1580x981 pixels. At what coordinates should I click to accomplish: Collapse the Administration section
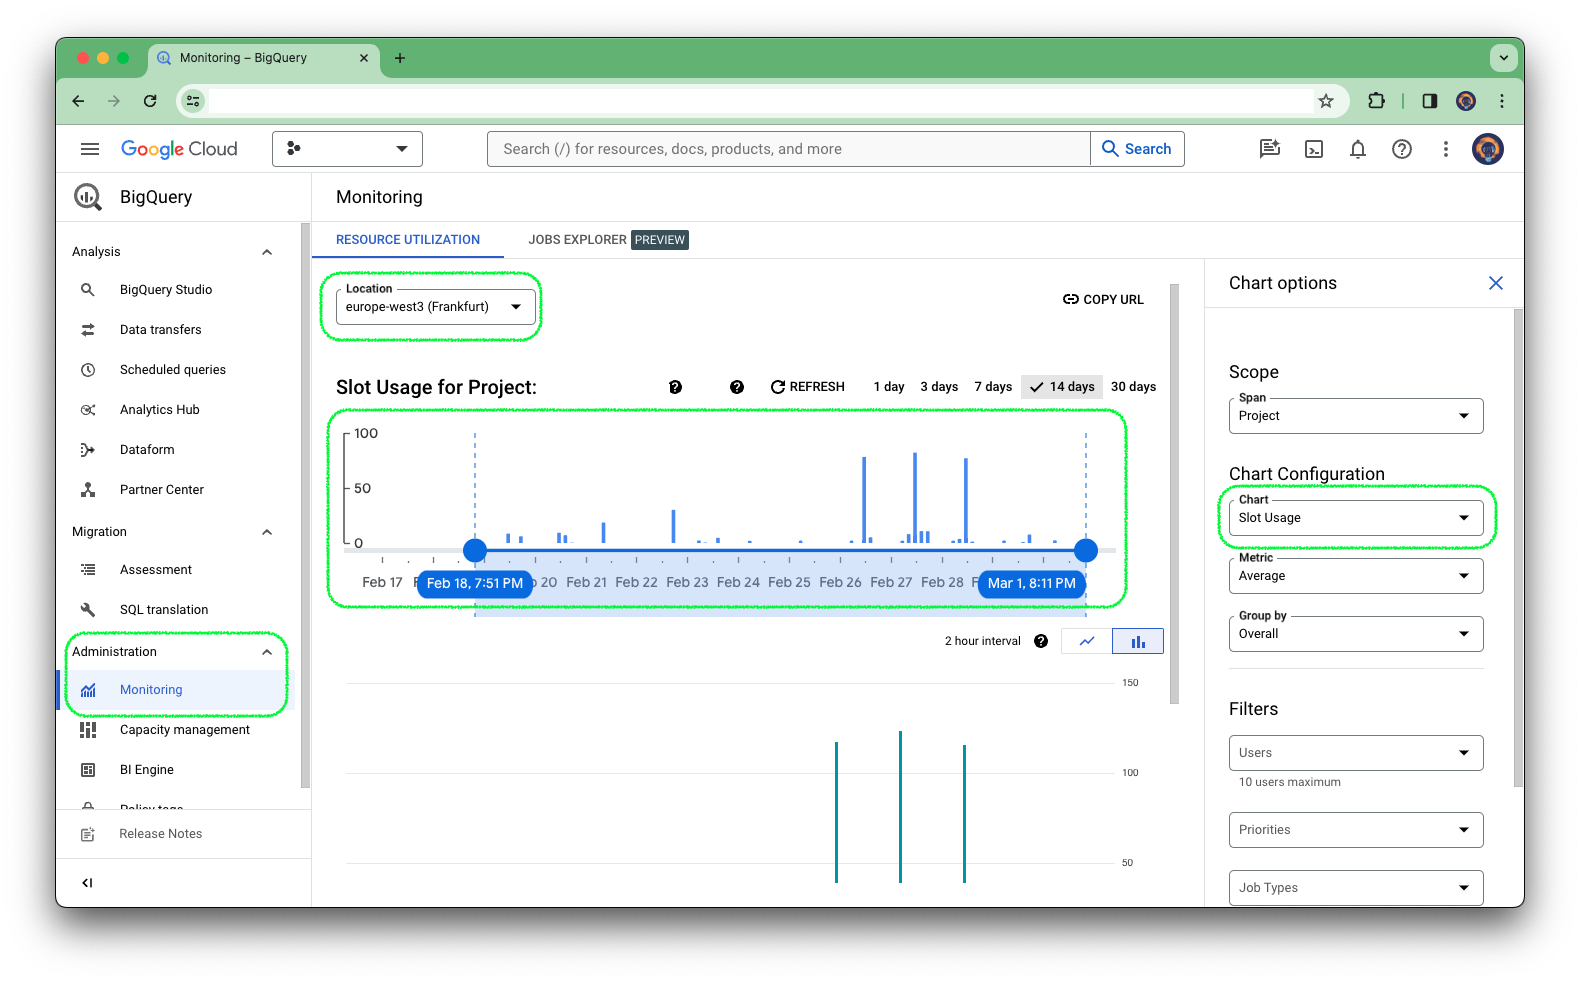coord(267,652)
